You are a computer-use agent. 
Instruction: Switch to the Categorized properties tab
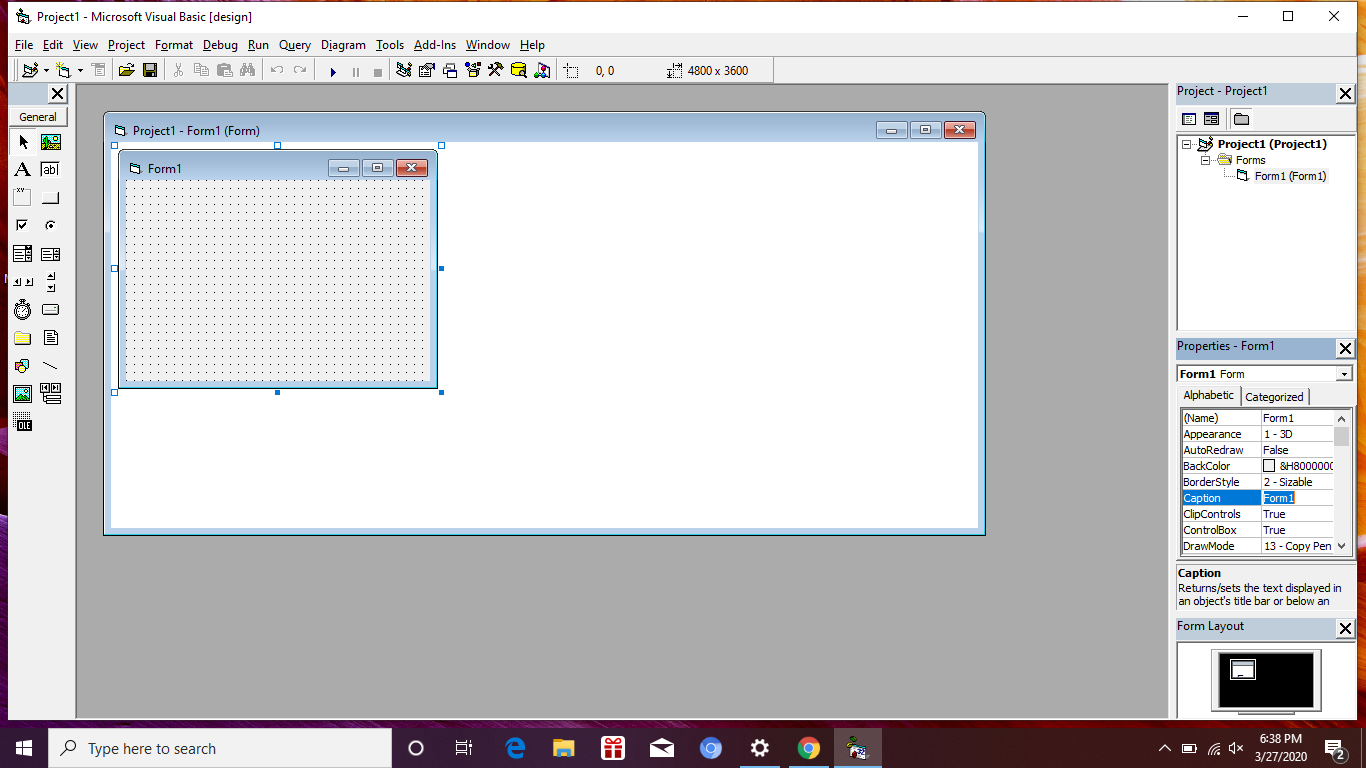1274,397
